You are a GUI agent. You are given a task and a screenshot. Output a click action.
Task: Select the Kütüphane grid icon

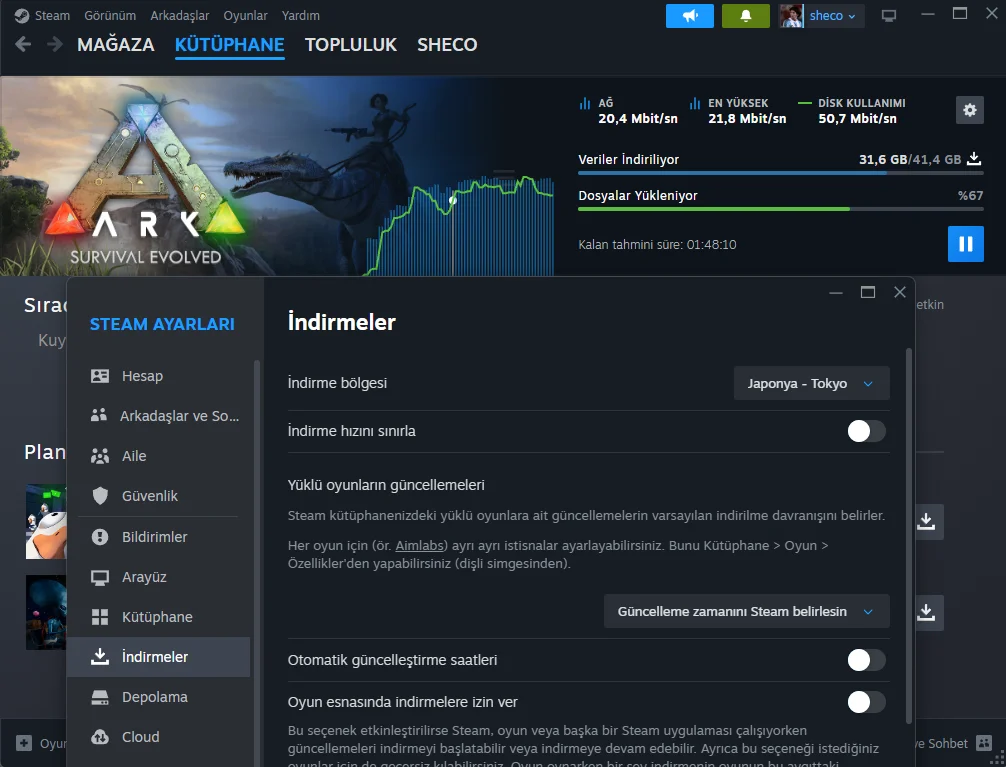coord(100,617)
